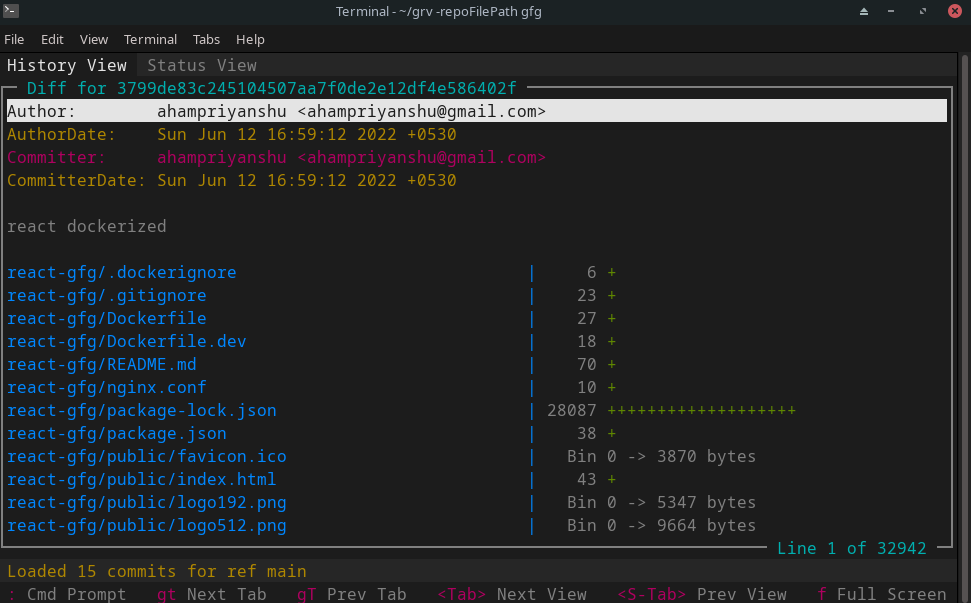Click the Next Tab shortcut hint
Image resolution: width=971 pixels, height=603 pixels.
[212, 594]
